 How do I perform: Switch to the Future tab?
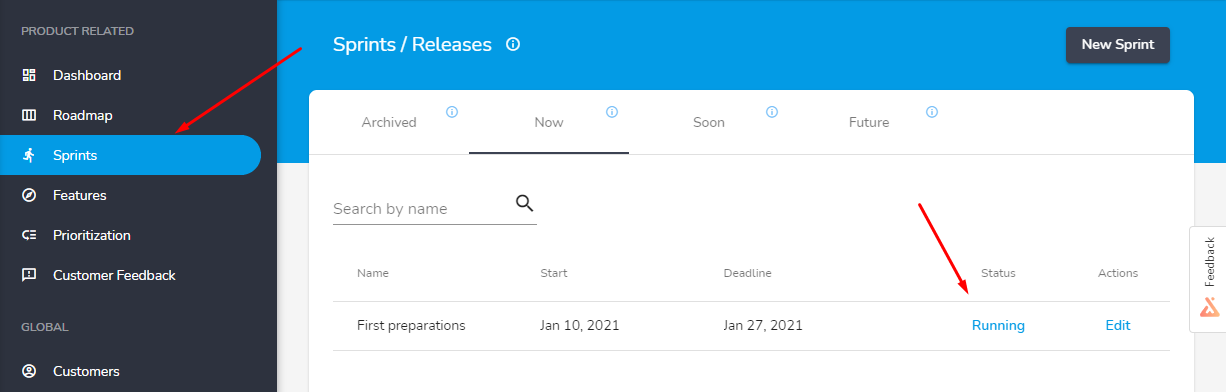coord(869,122)
